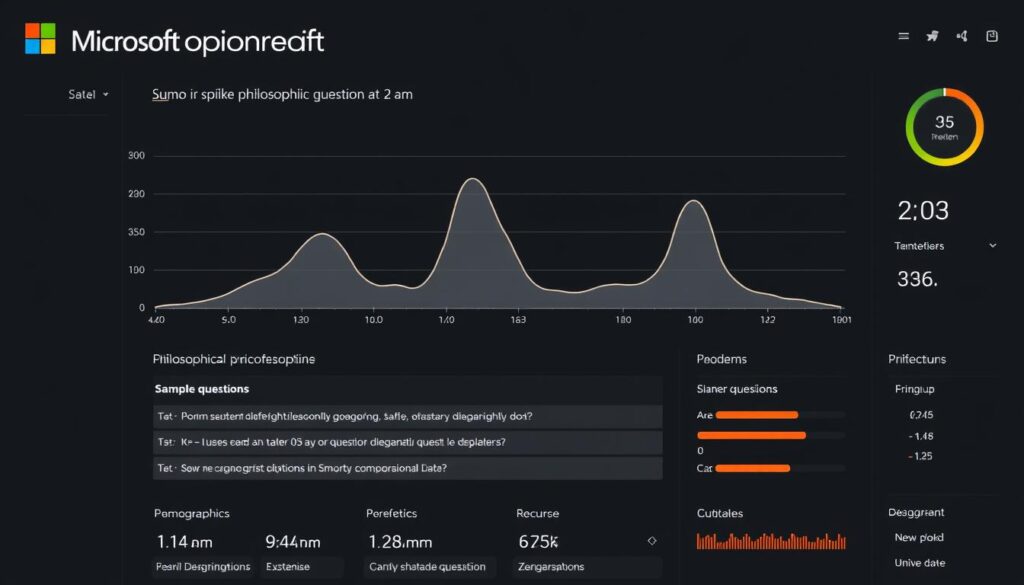Select the third sample question row
The width and height of the screenshot is (1024, 585).
[x=400, y=467]
